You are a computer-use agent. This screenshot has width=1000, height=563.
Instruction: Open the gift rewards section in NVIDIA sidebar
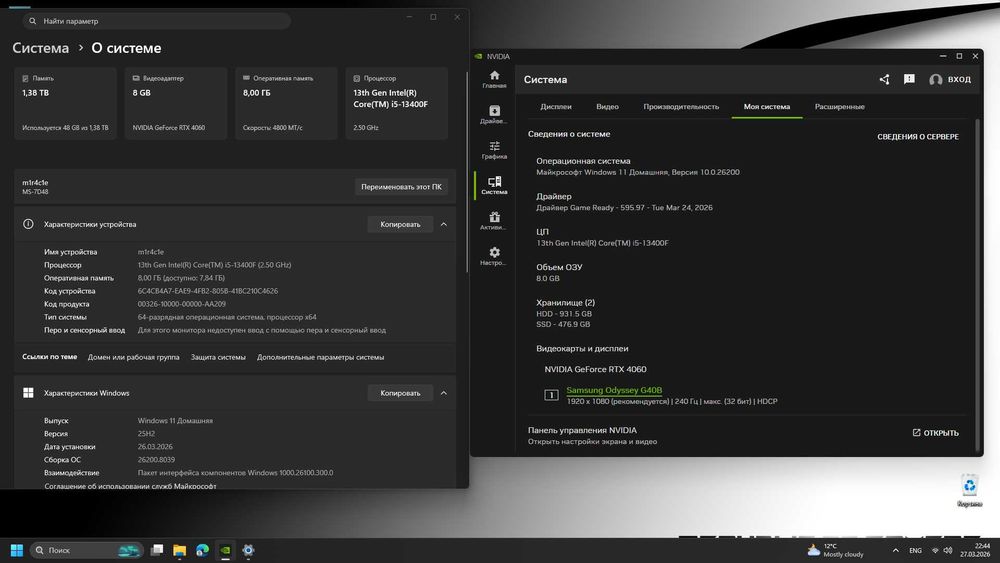coord(494,221)
